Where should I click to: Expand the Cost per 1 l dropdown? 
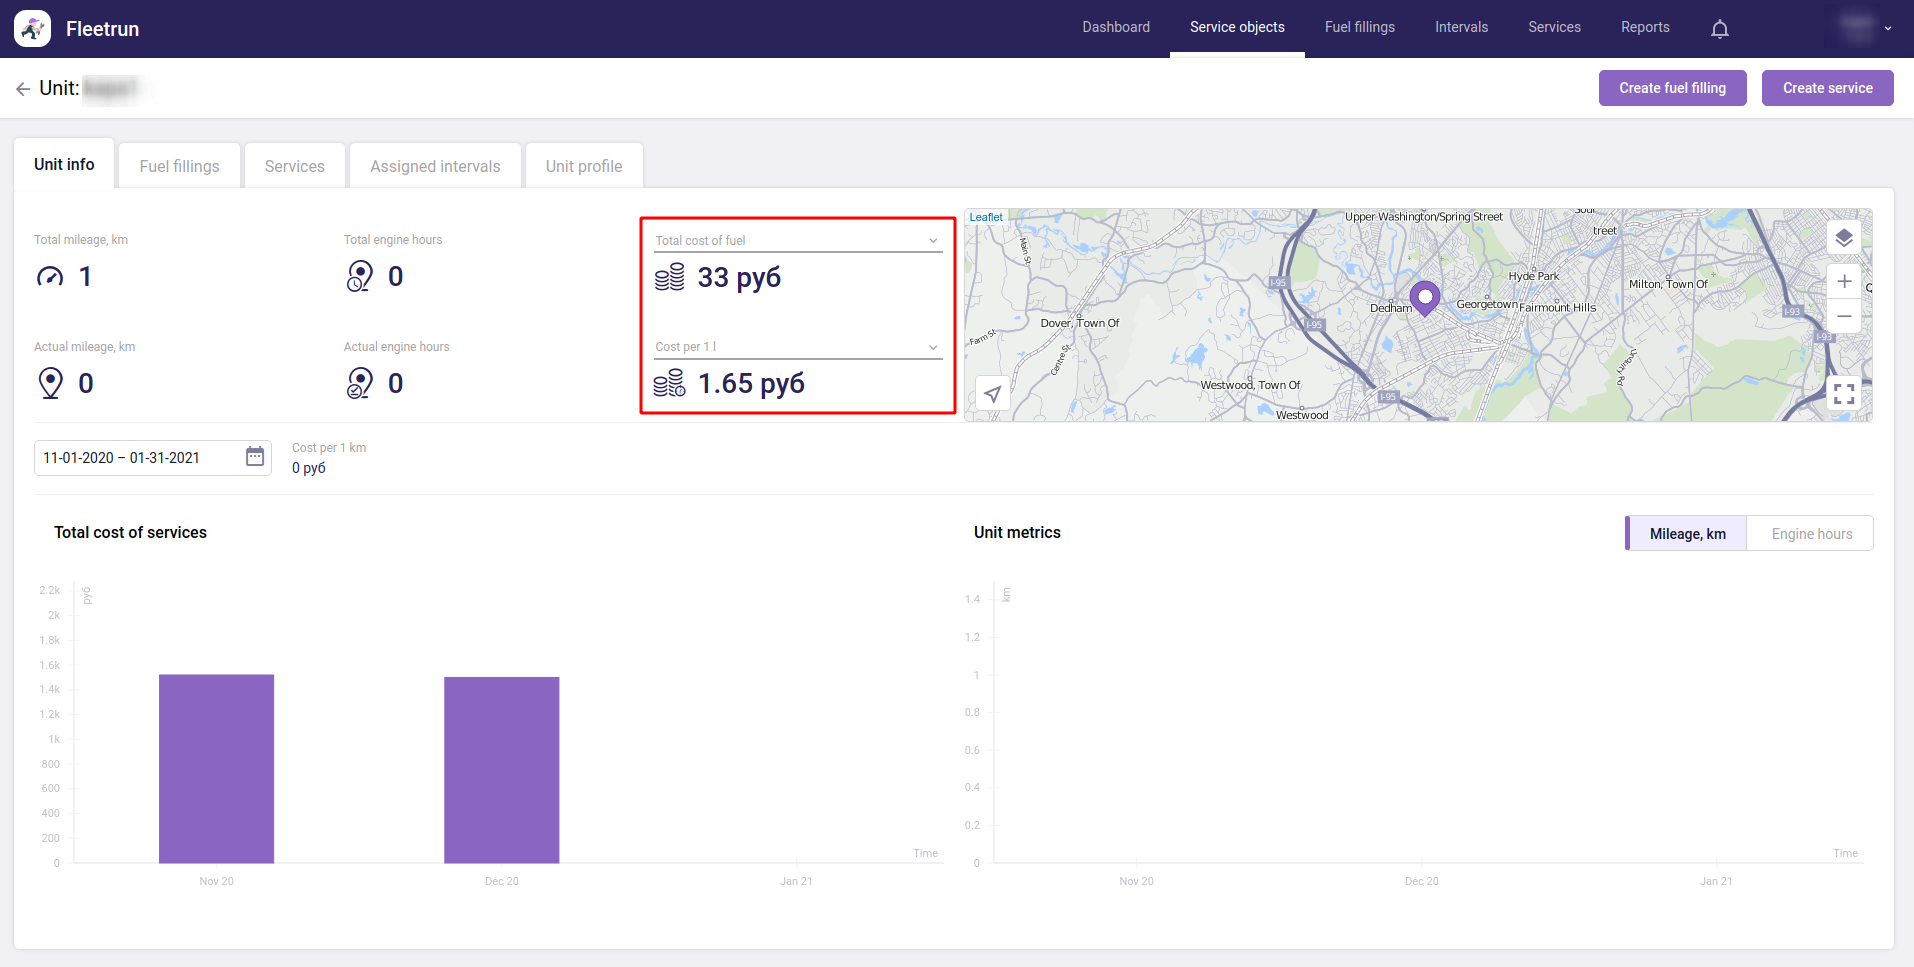932,348
